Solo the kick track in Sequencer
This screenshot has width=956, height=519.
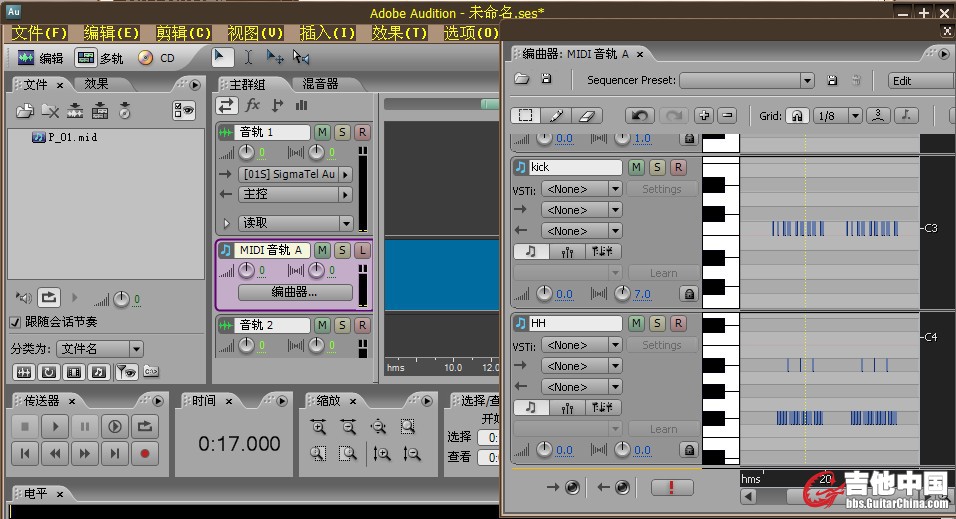(657, 167)
